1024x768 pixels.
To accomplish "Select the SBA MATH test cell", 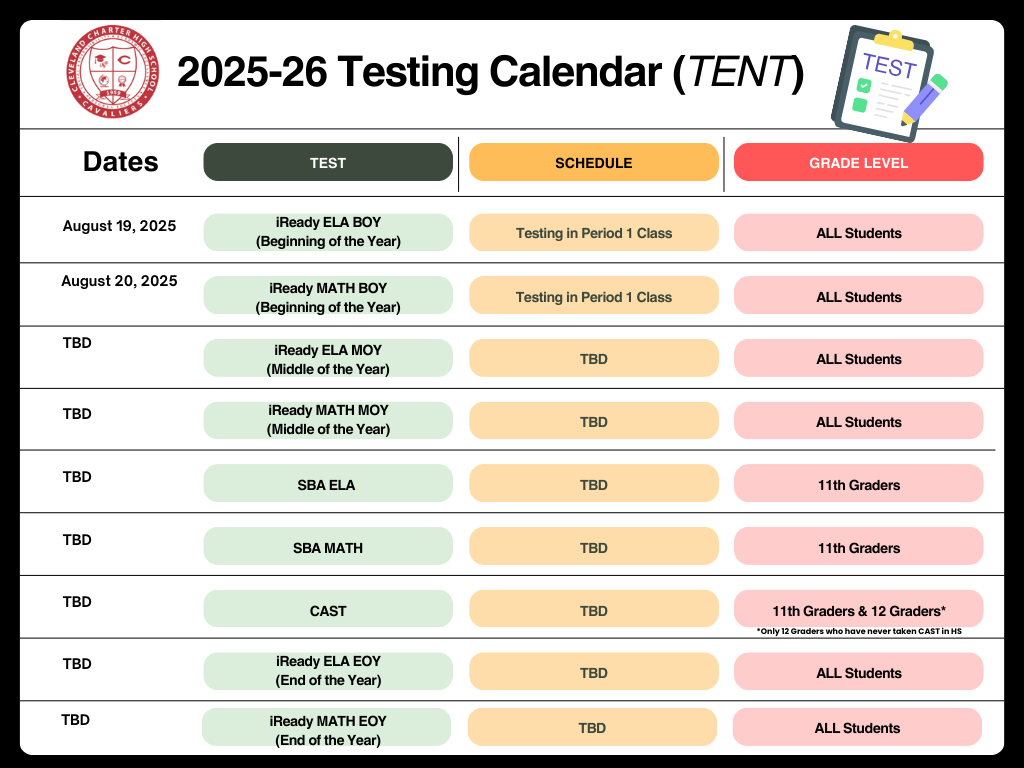I will [x=328, y=548].
